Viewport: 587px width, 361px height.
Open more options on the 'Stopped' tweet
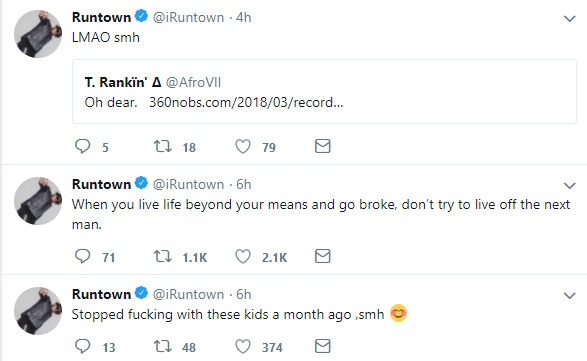pos(569,295)
